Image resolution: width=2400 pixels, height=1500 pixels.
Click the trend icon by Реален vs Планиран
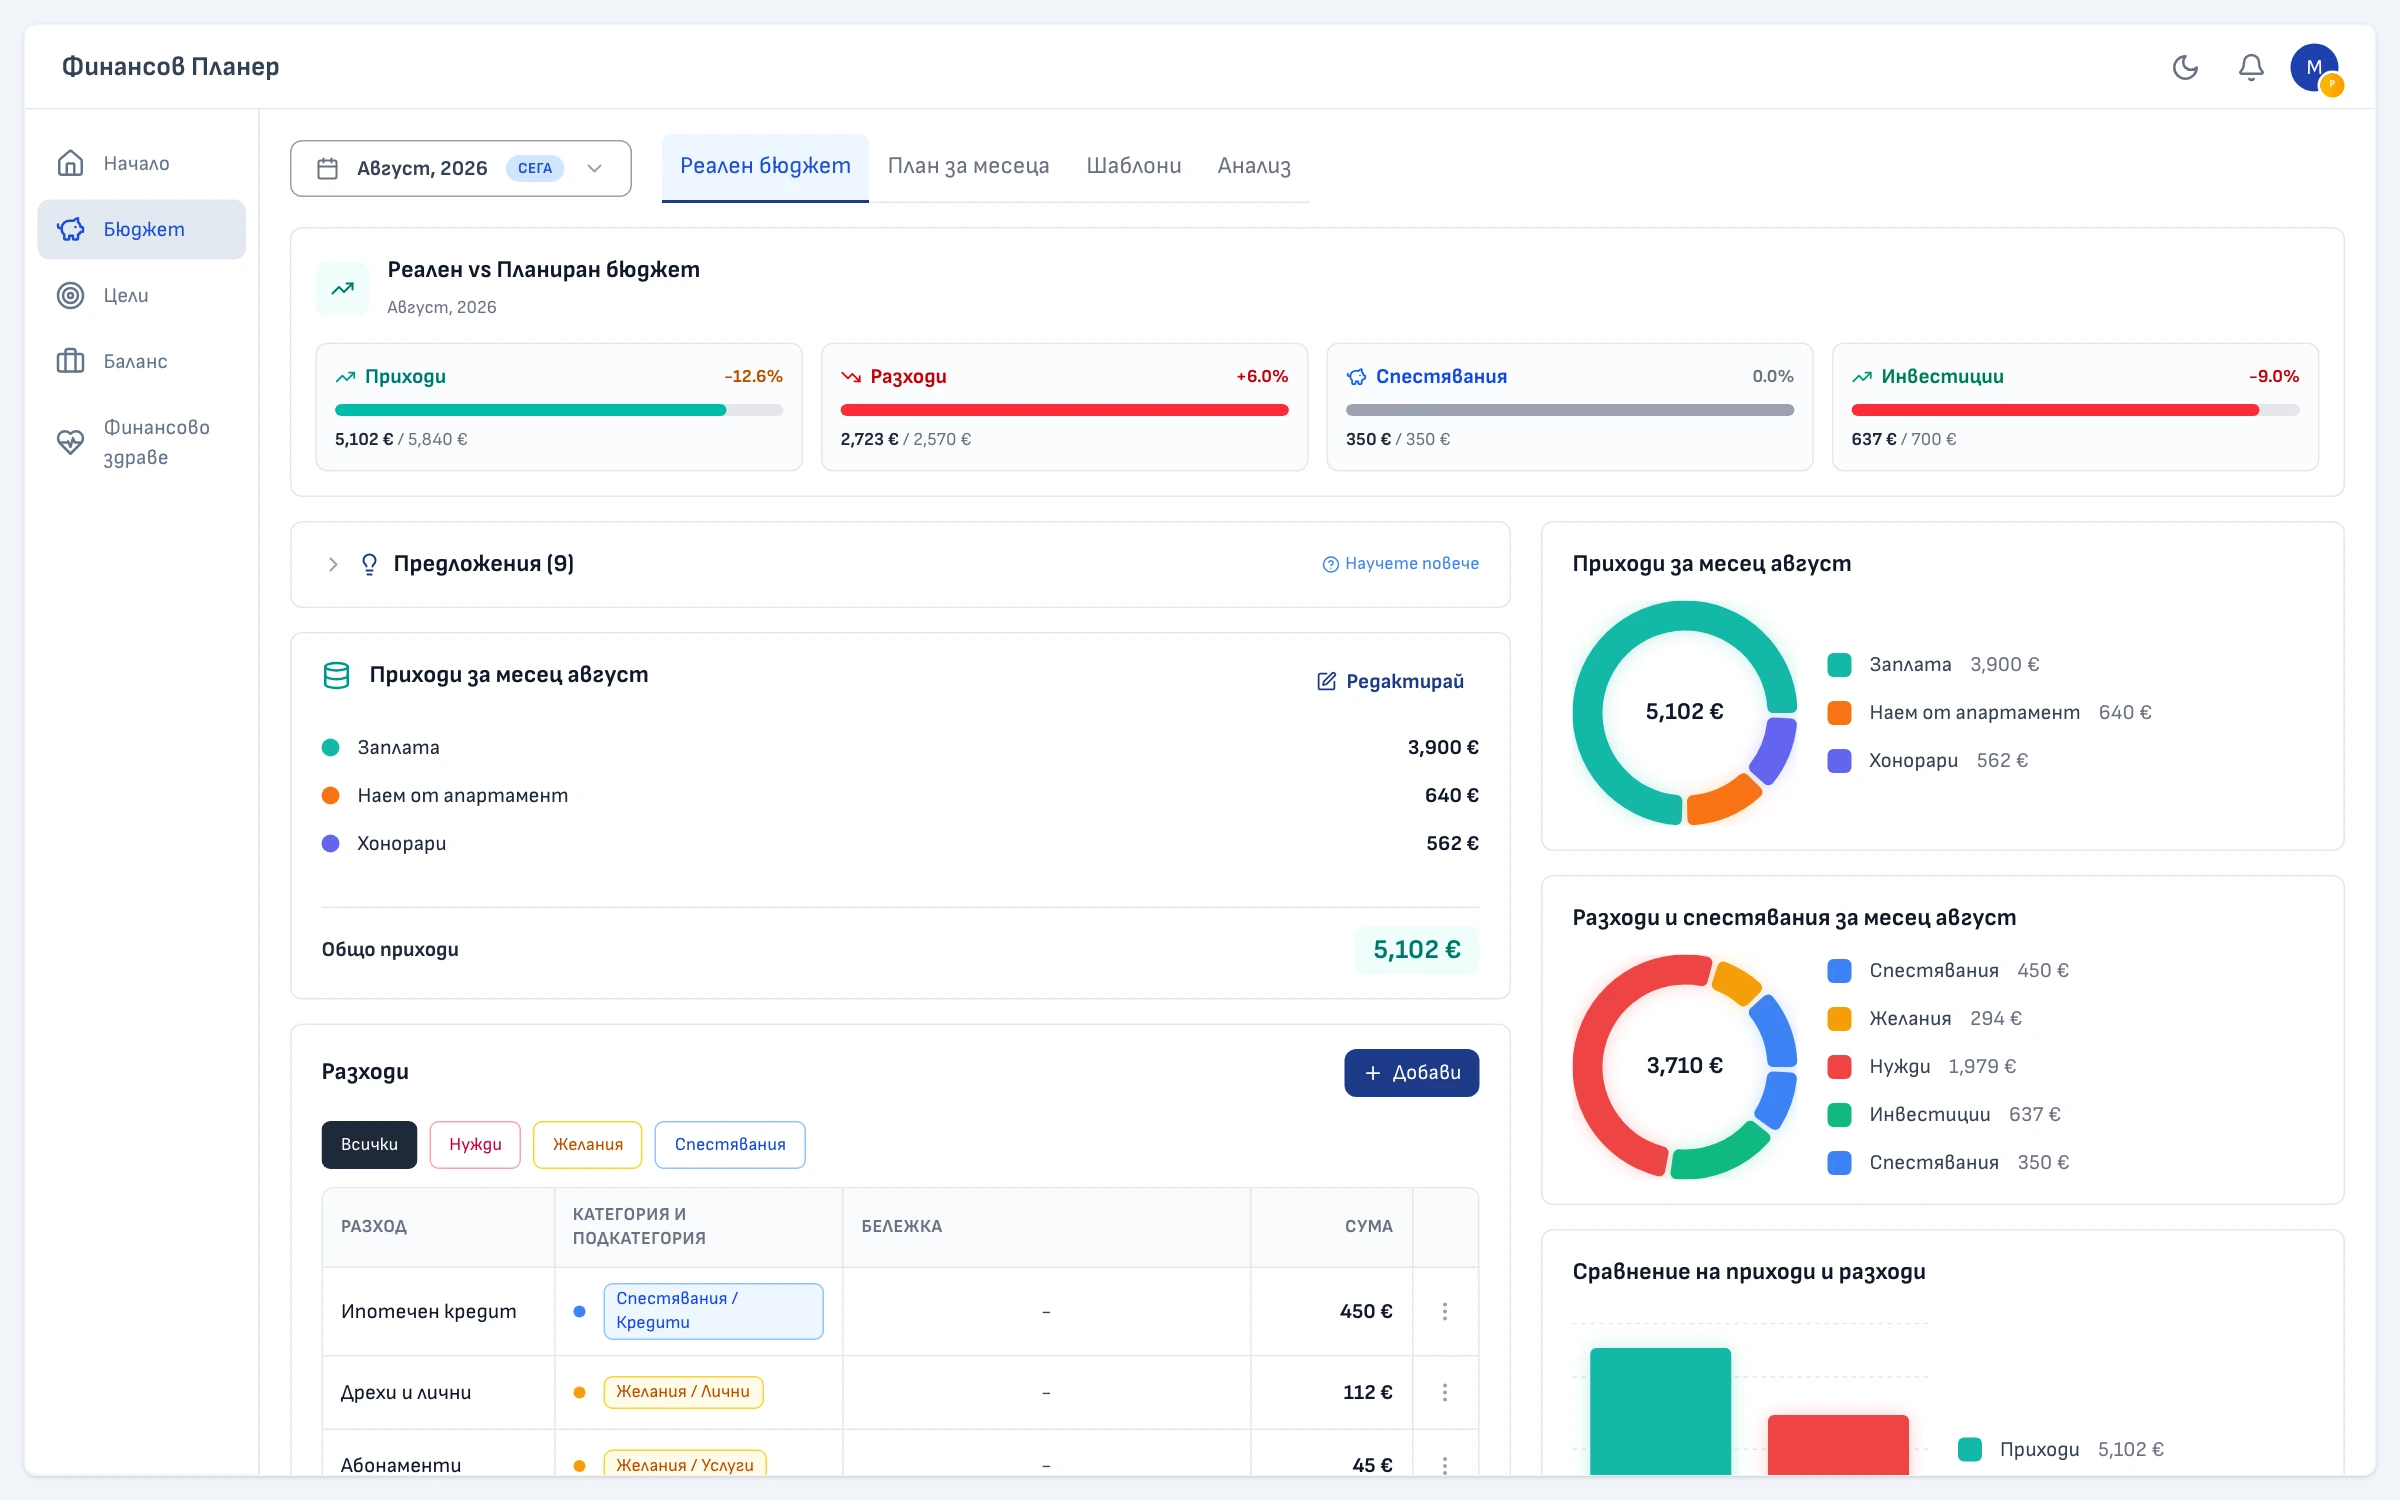(343, 288)
